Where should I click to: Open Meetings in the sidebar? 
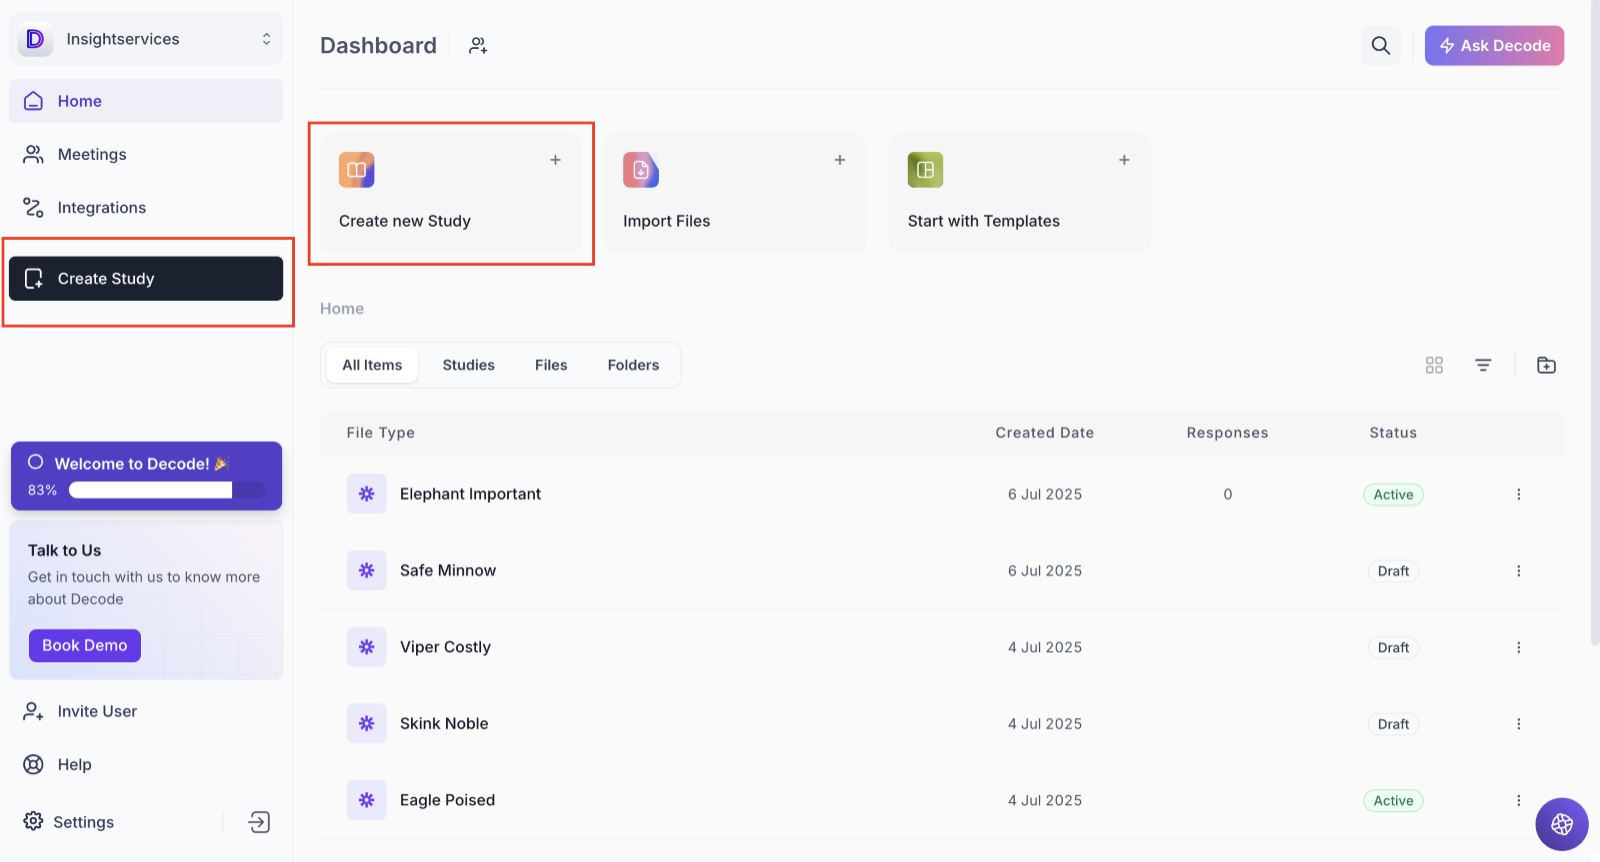[92, 154]
